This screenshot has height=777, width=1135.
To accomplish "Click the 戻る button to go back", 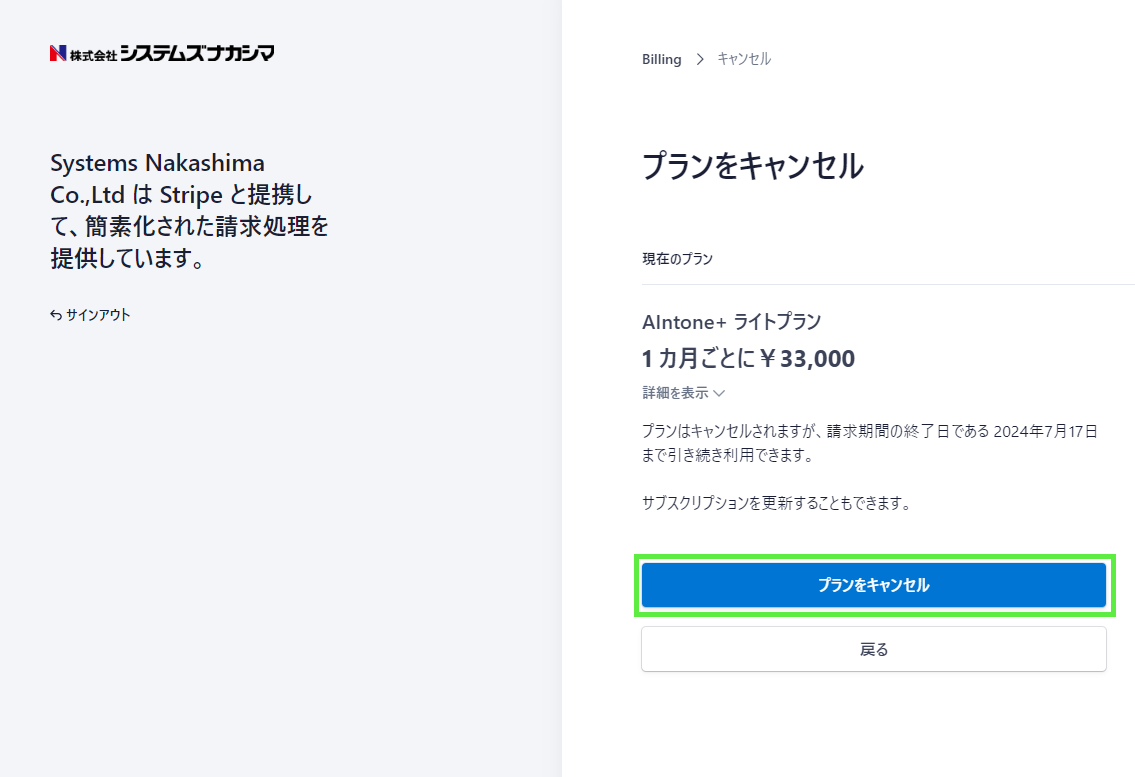I will (873, 649).
